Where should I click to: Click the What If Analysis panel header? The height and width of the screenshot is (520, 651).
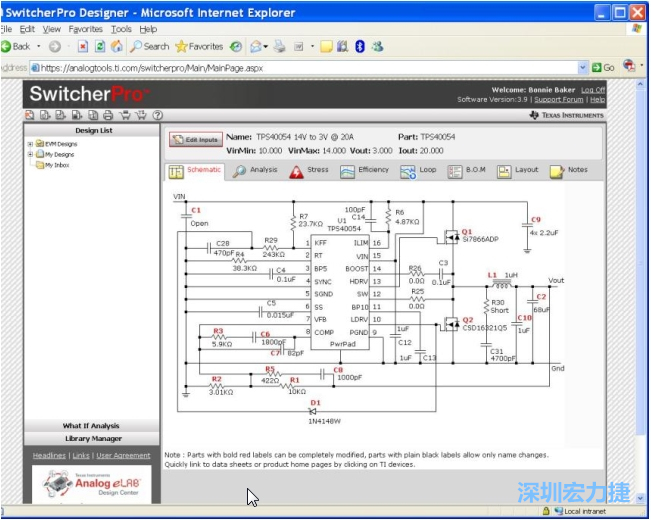[x=91, y=426]
